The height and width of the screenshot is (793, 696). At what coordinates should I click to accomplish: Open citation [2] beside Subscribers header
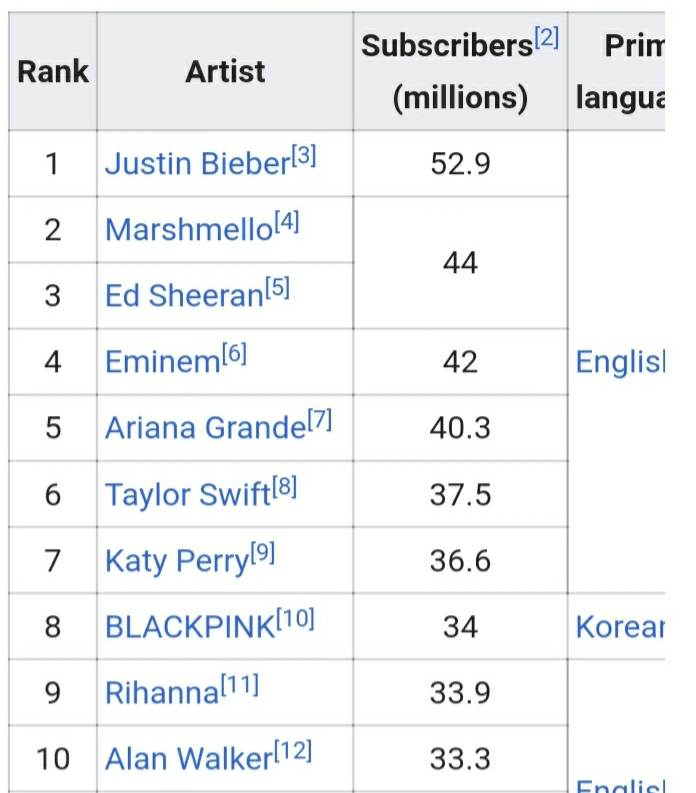click(546, 40)
